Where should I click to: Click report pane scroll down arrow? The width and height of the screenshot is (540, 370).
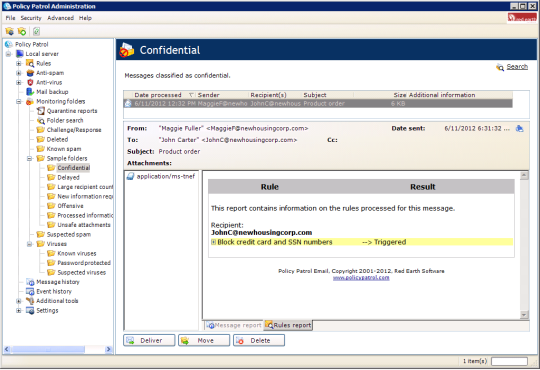click(x=524, y=315)
